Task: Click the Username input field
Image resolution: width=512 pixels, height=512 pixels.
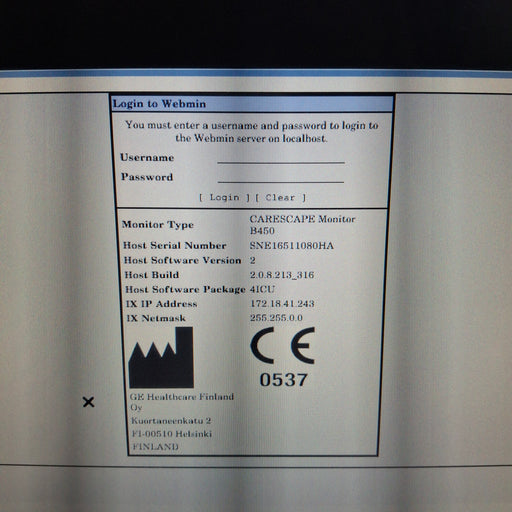Action: (281, 157)
